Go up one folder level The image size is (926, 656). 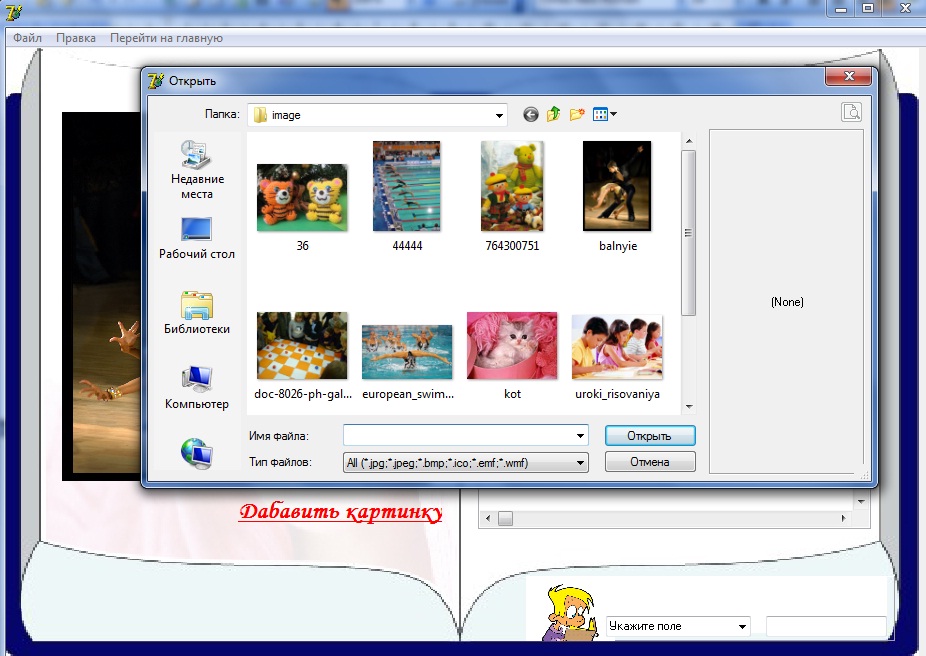point(553,114)
